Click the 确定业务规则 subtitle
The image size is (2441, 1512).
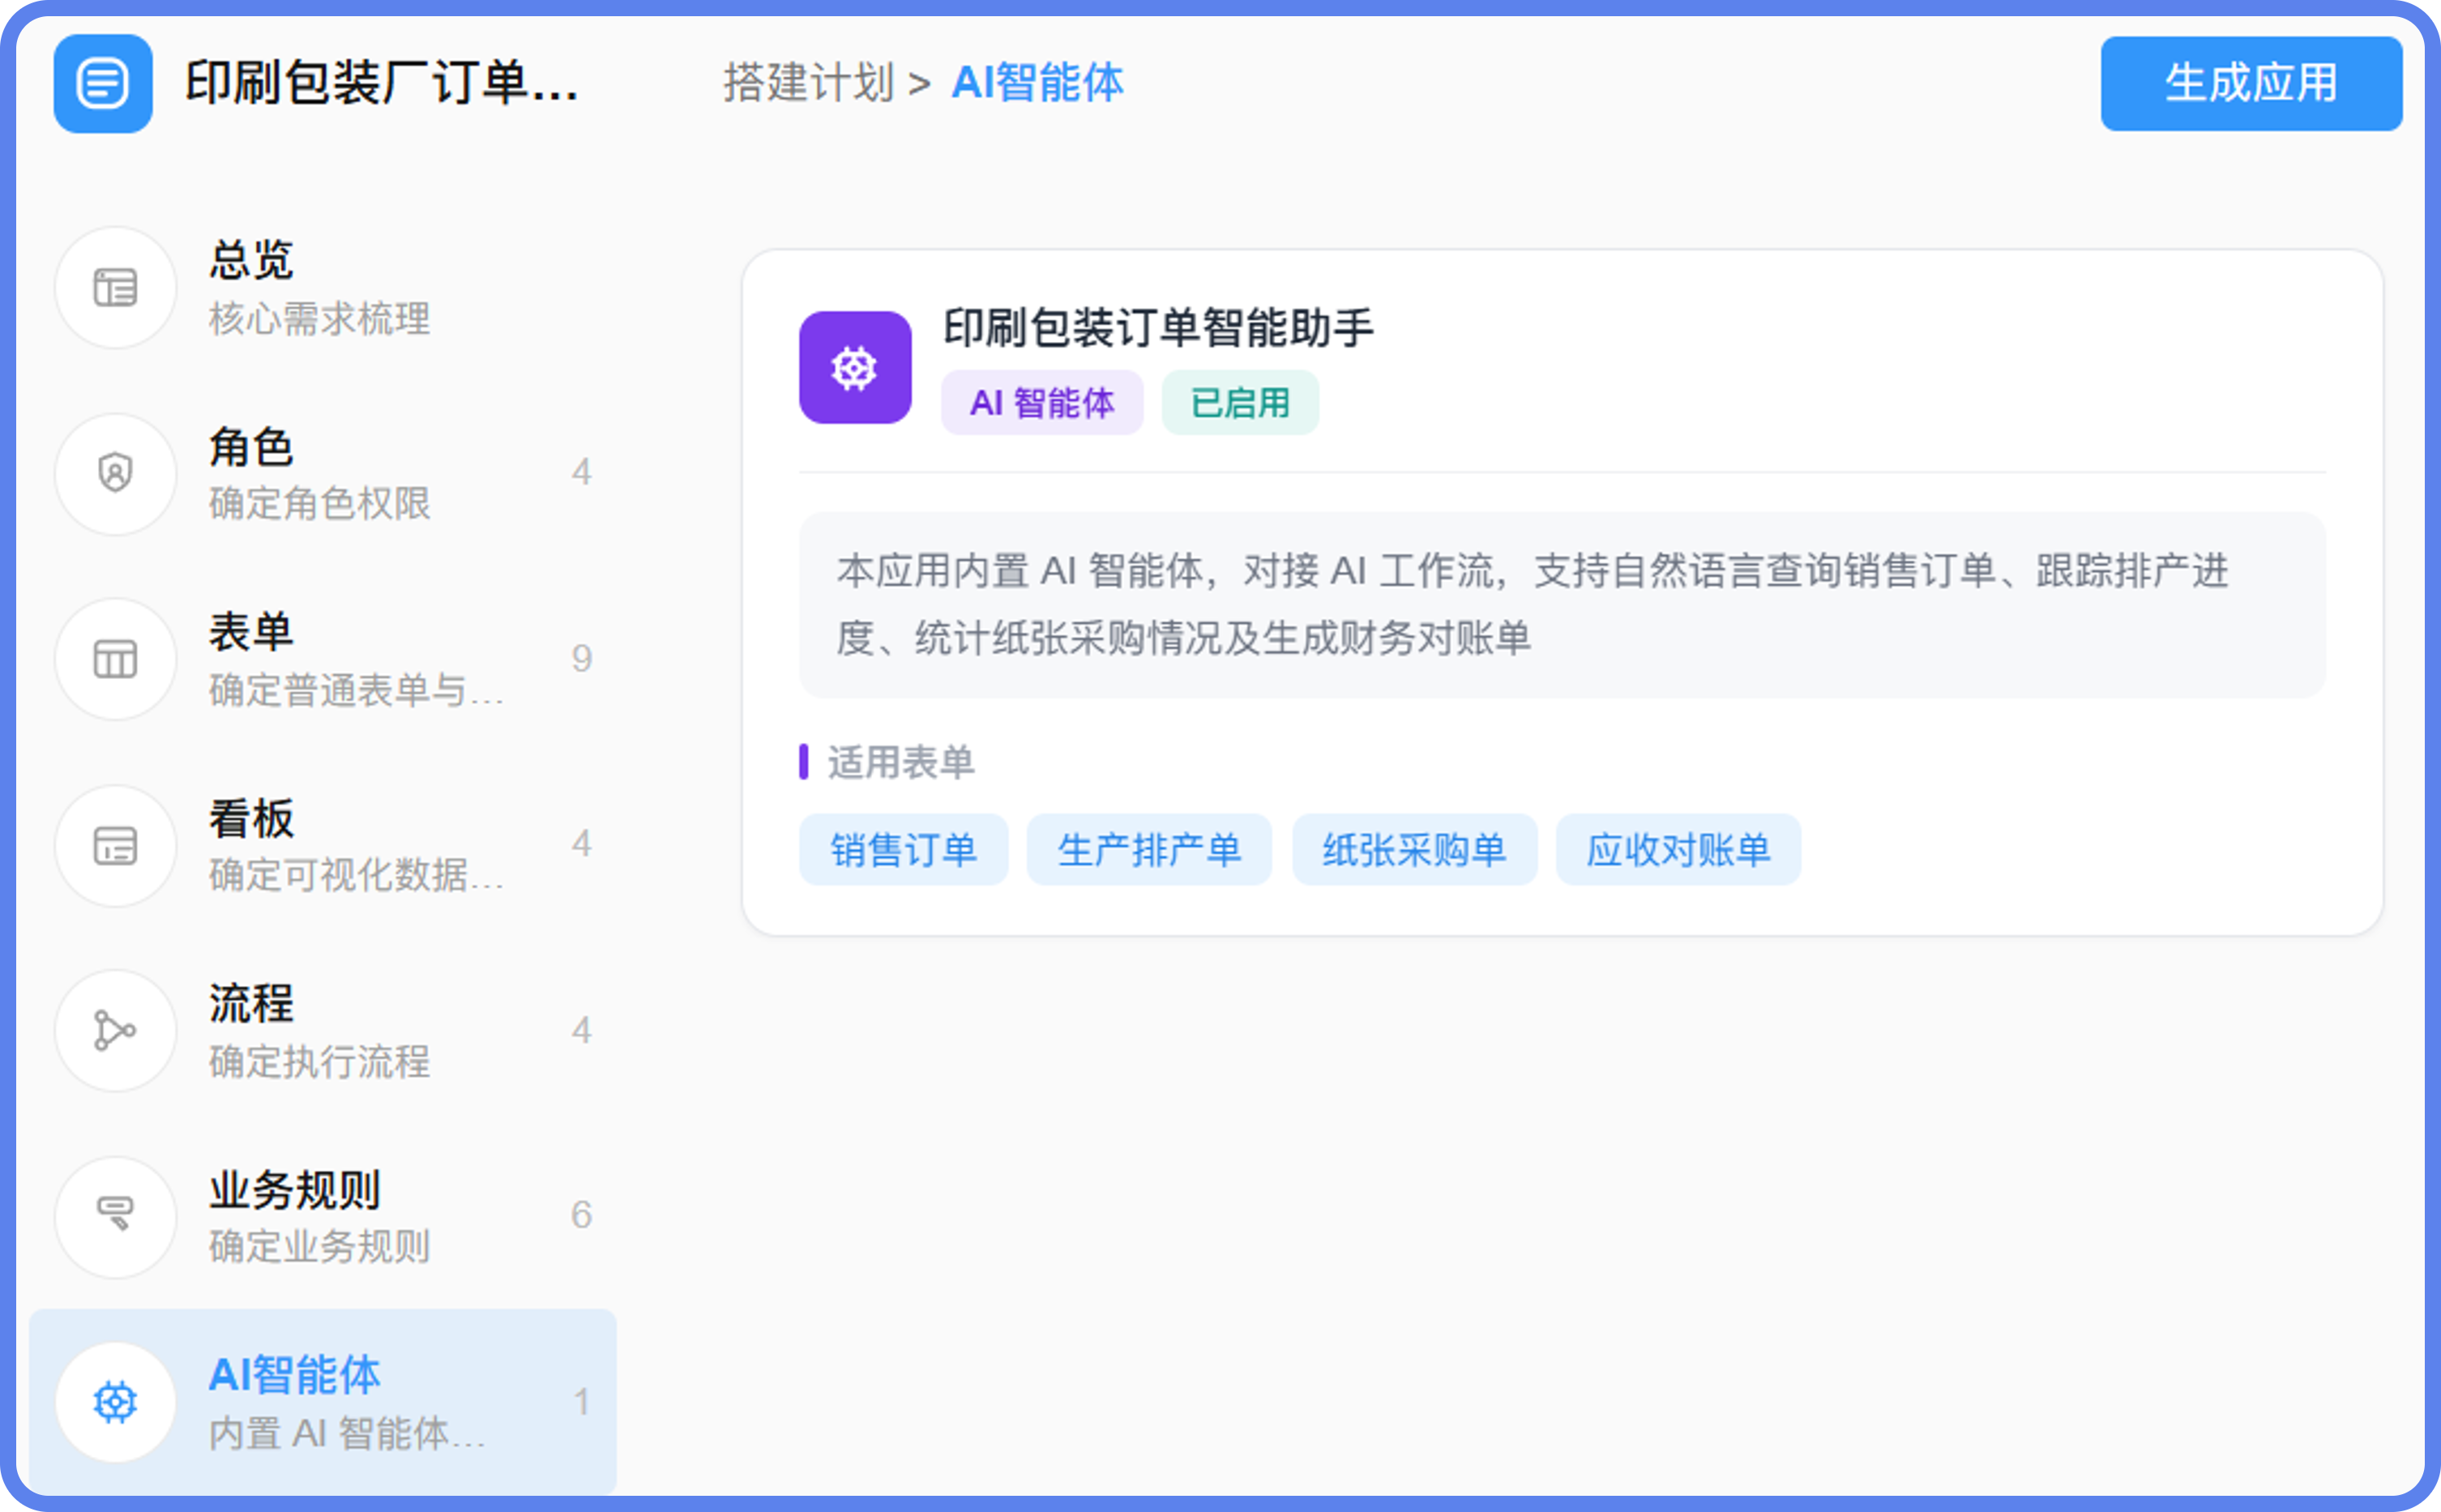(320, 1247)
